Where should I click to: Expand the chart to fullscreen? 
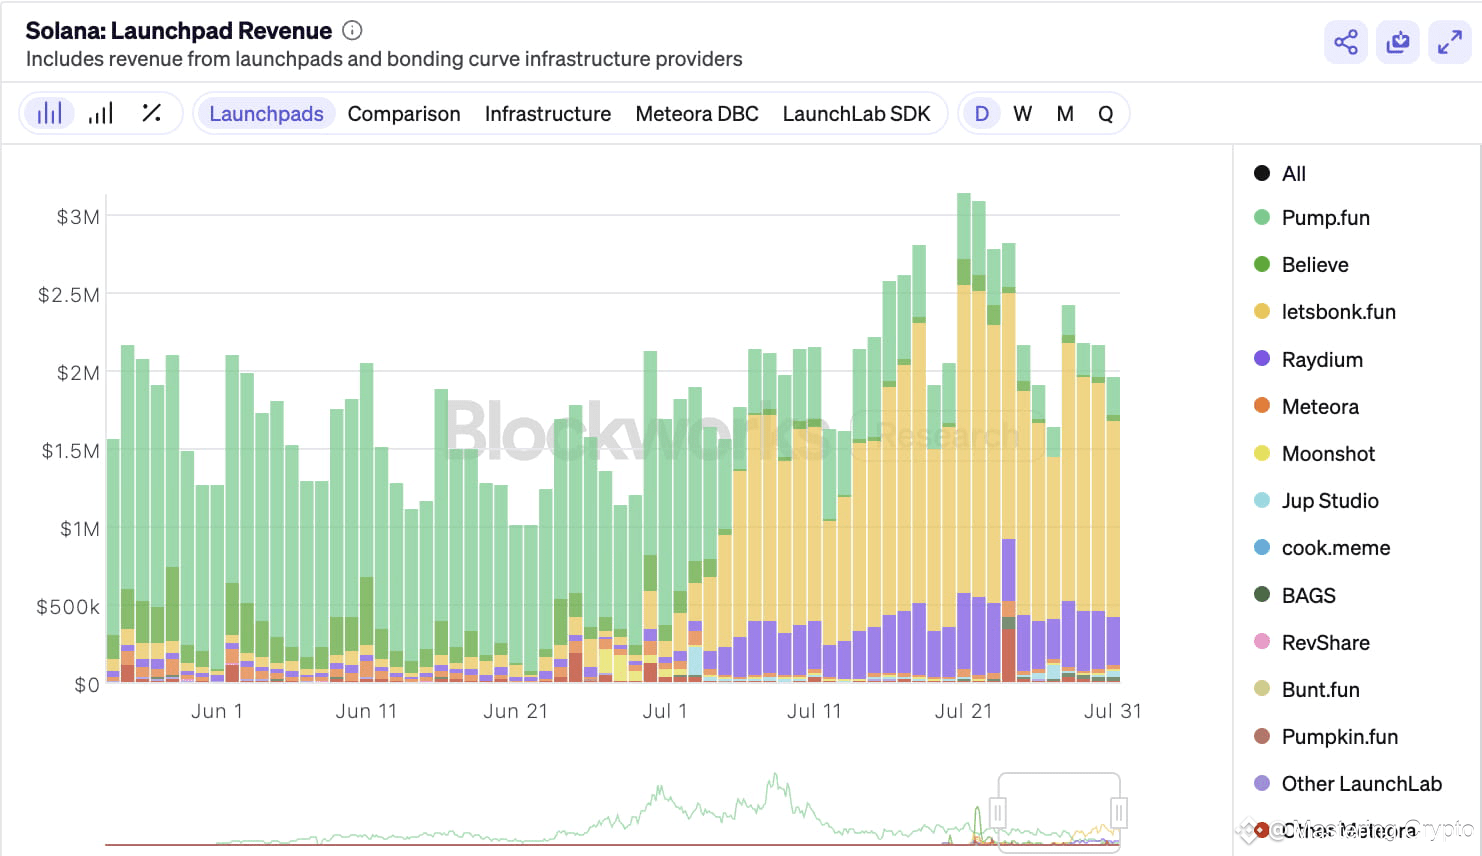1450,42
